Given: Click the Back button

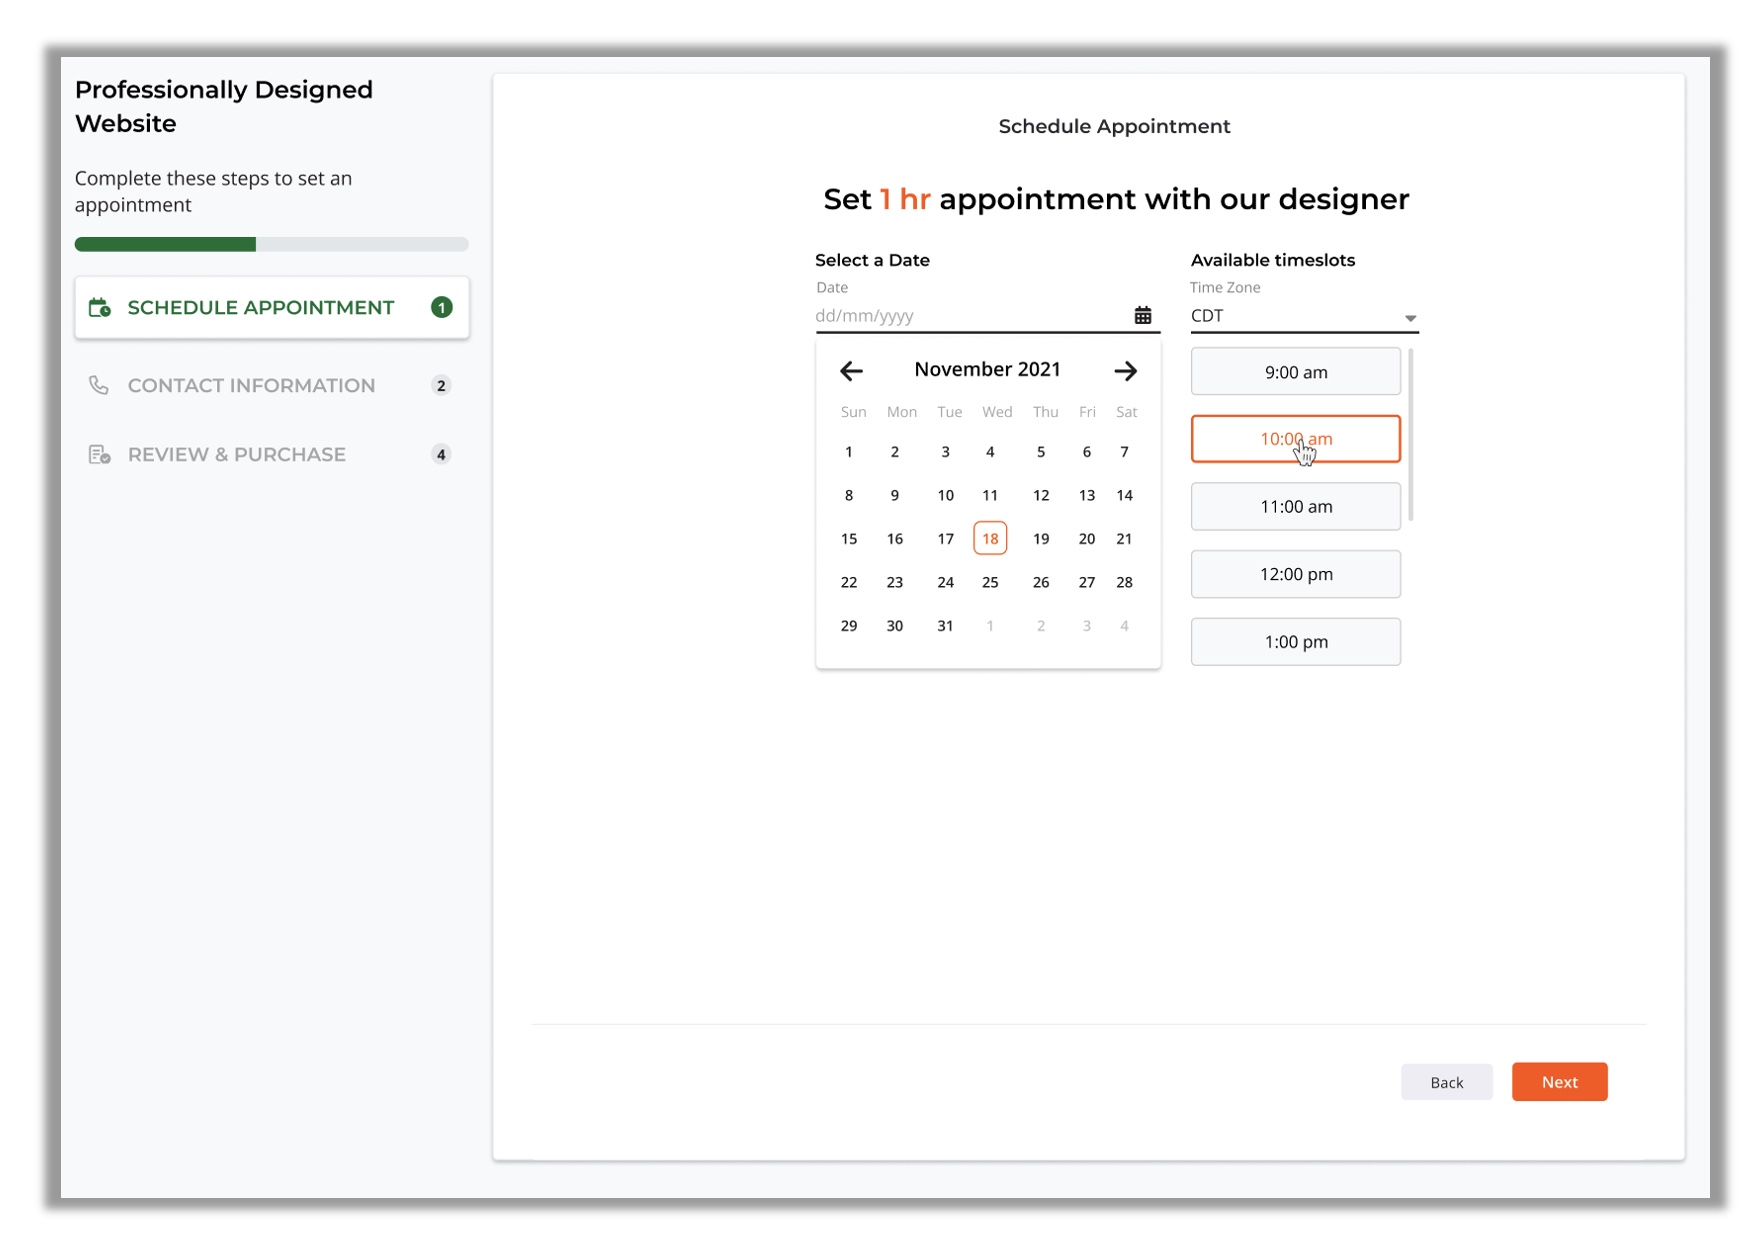Looking at the screenshot, I should (x=1446, y=1082).
